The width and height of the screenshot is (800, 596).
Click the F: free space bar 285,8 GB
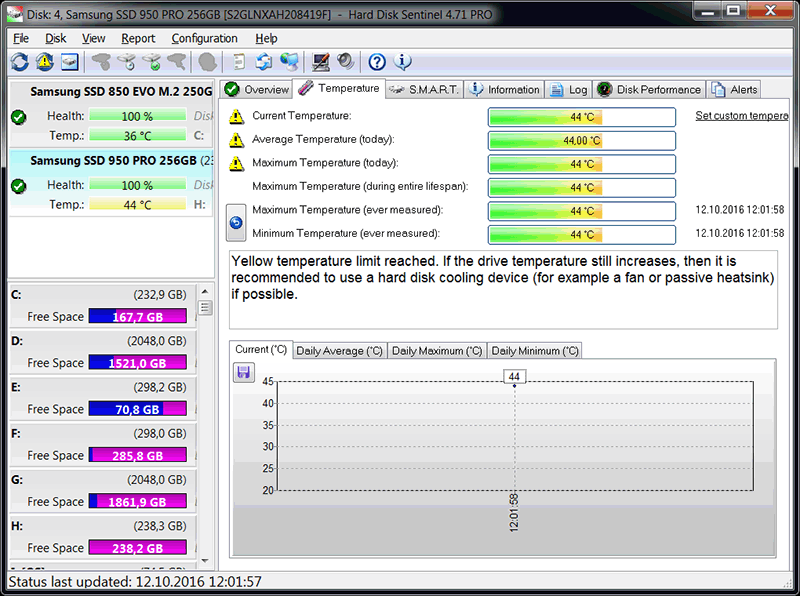138,455
